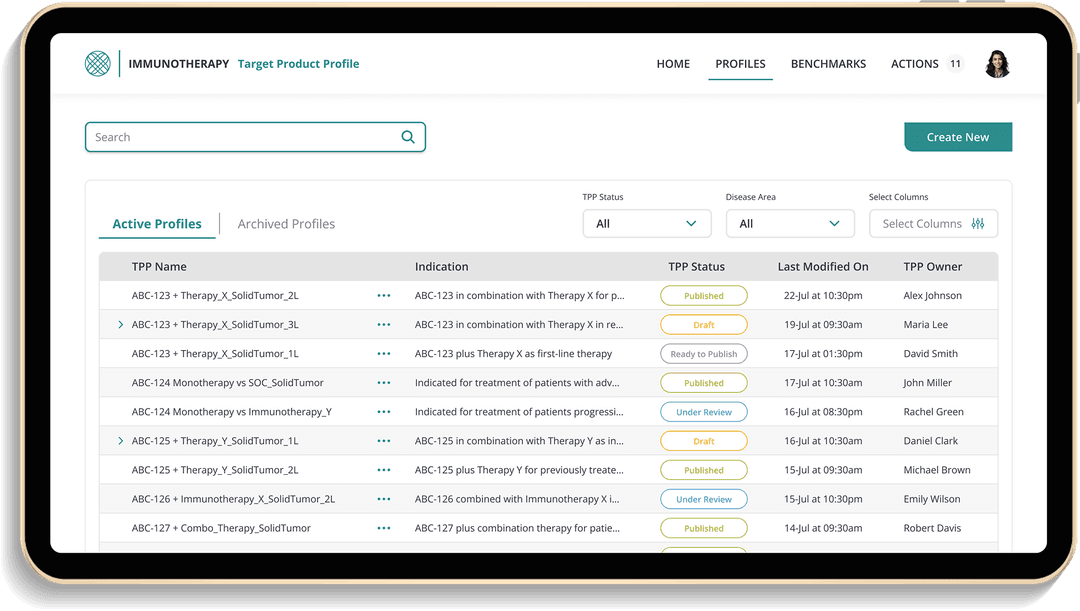The height and width of the screenshot is (611, 1080).
Task: Focus the Search input field
Action: pyautogui.click(x=240, y=138)
